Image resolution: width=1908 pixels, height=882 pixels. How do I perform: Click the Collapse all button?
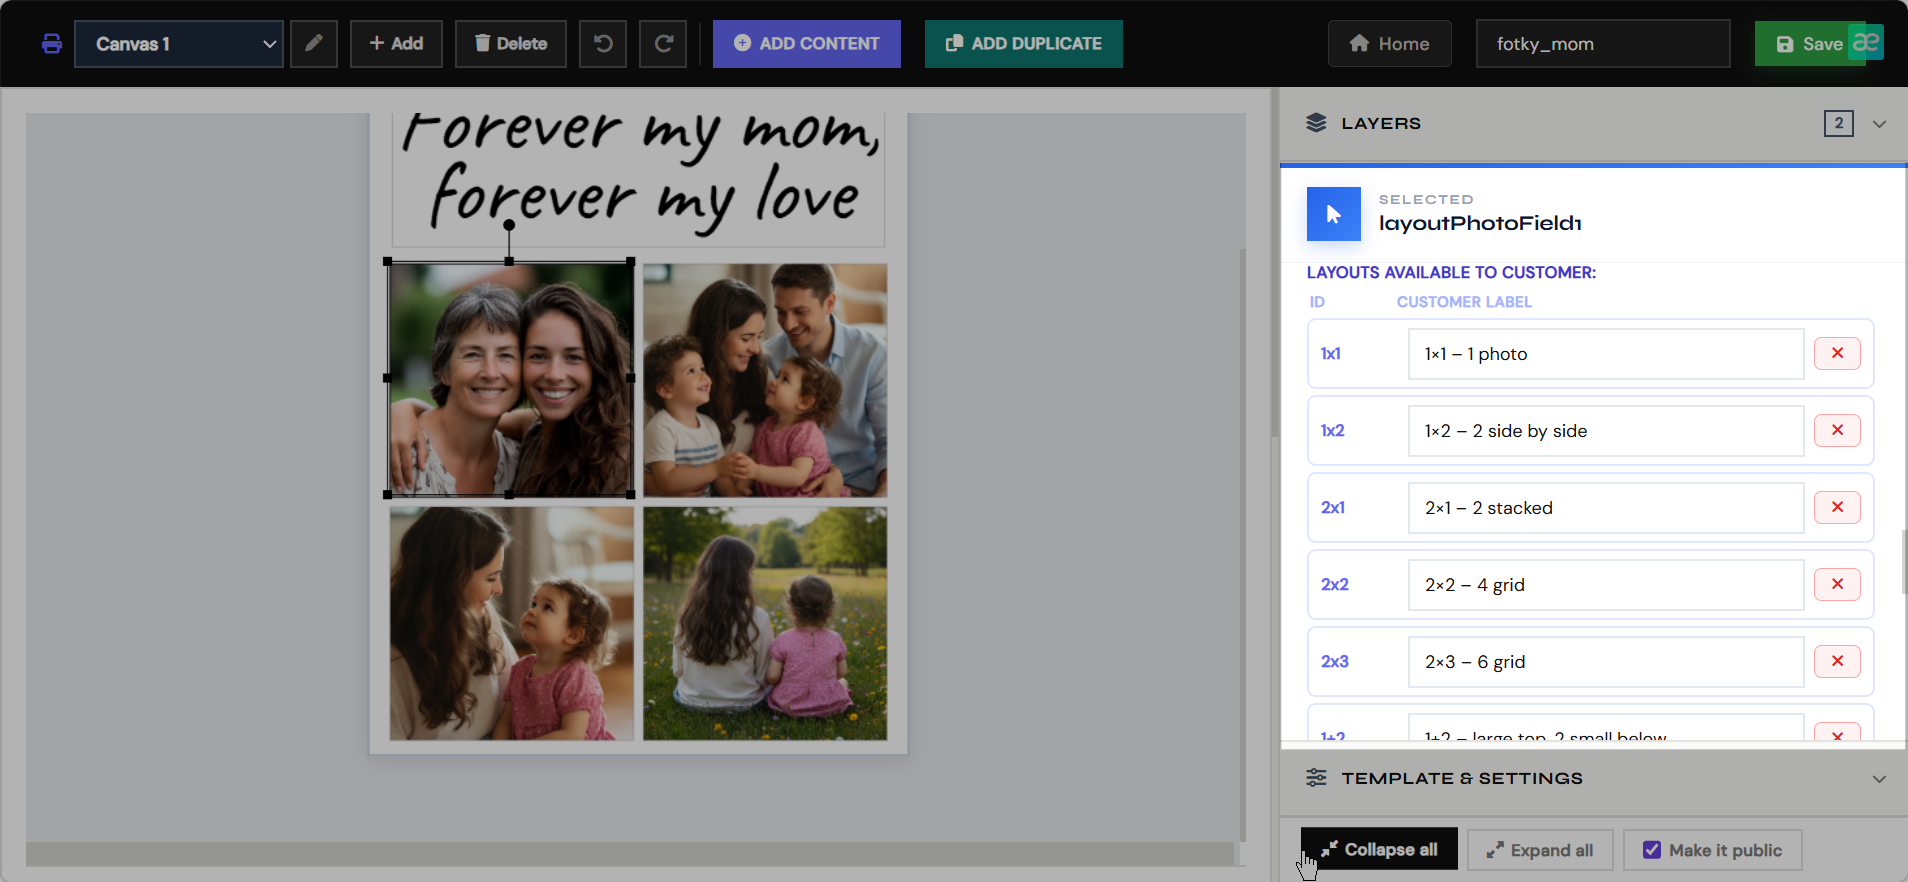(x=1379, y=850)
